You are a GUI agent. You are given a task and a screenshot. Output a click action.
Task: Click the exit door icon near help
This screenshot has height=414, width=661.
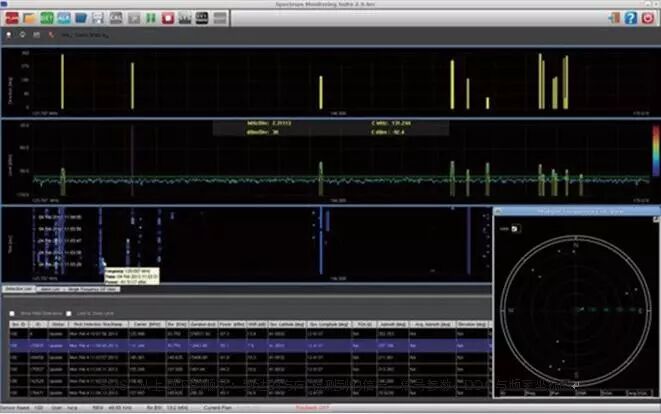(x=614, y=18)
